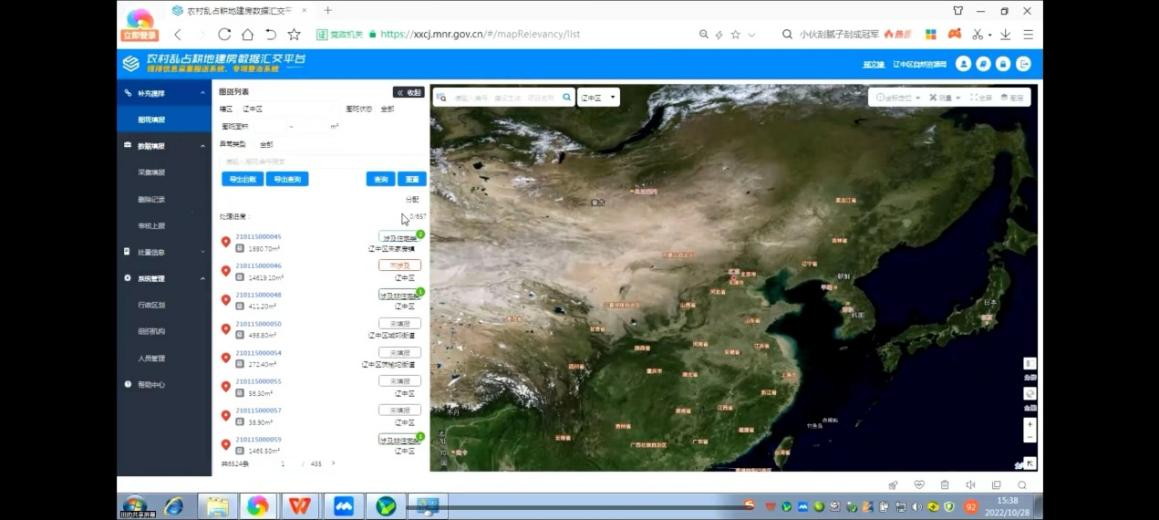1159x520 pixels.
Task: Reload the page with browser refresh icon
Action: click(x=225, y=34)
